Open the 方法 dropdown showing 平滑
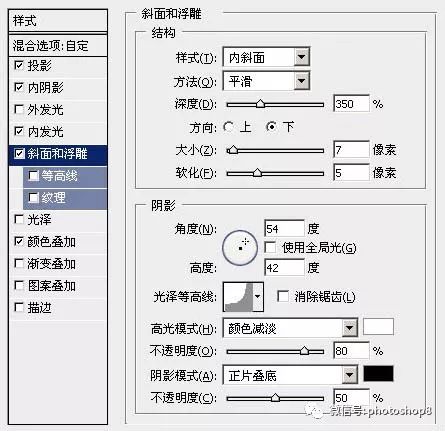 pyautogui.click(x=266, y=81)
